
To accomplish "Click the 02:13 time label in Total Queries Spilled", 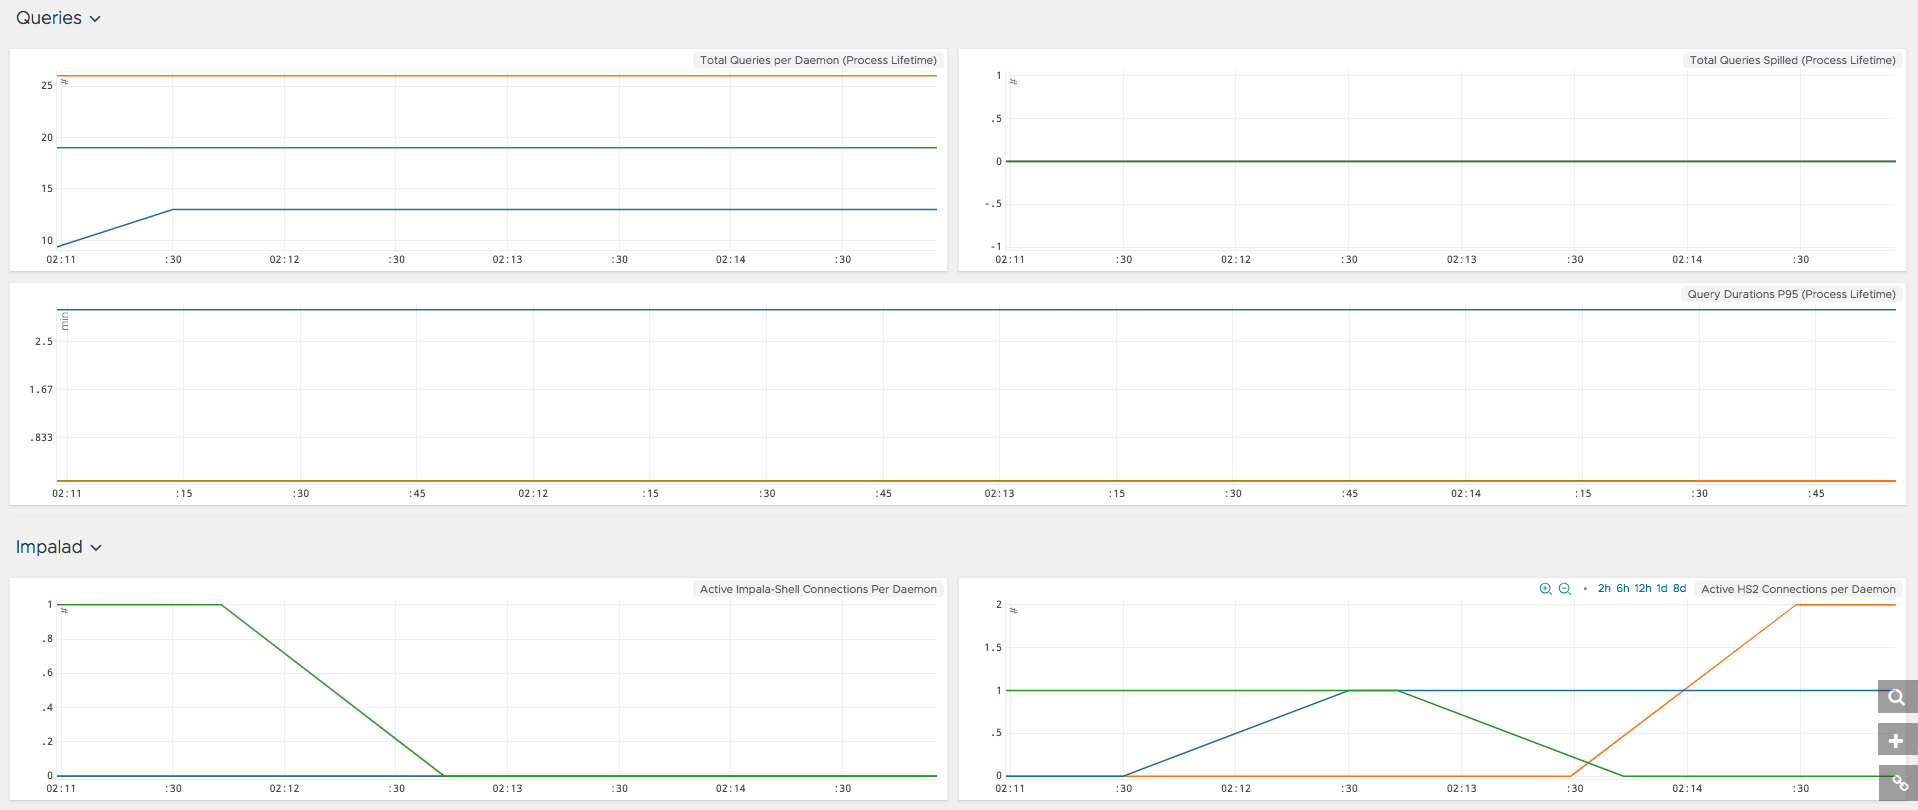I will (1461, 260).
